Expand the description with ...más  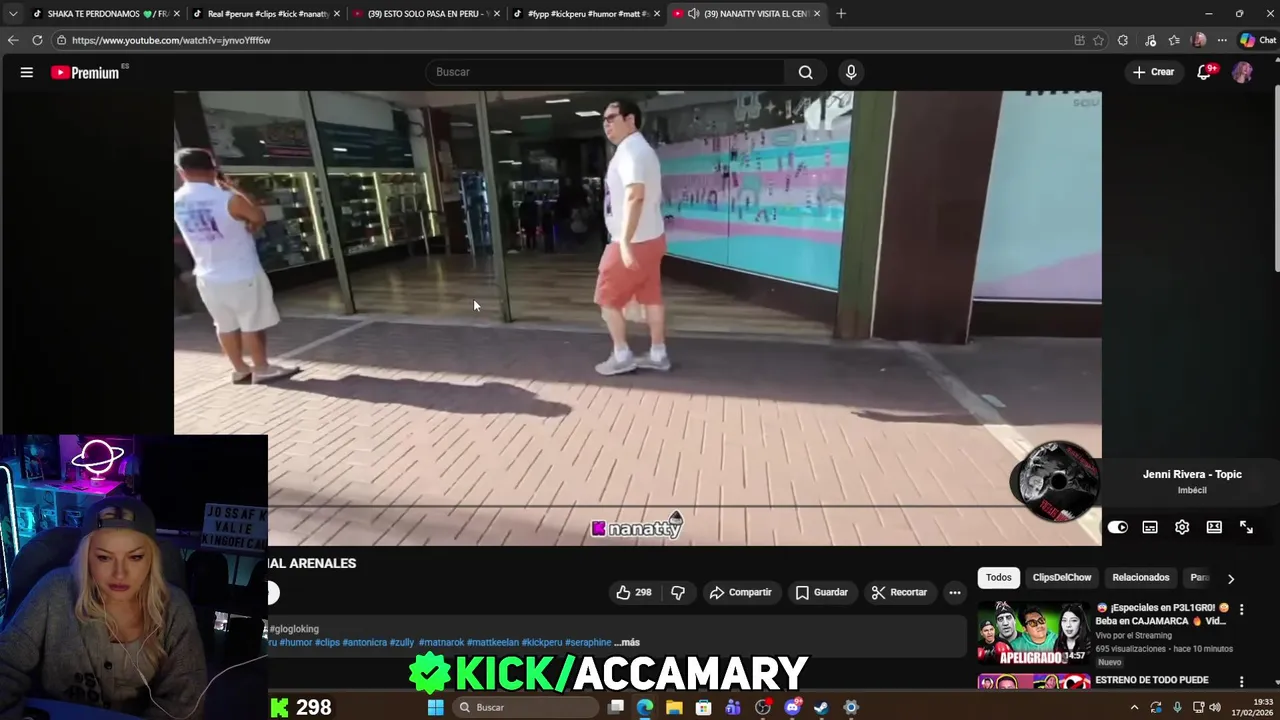coord(627,642)
